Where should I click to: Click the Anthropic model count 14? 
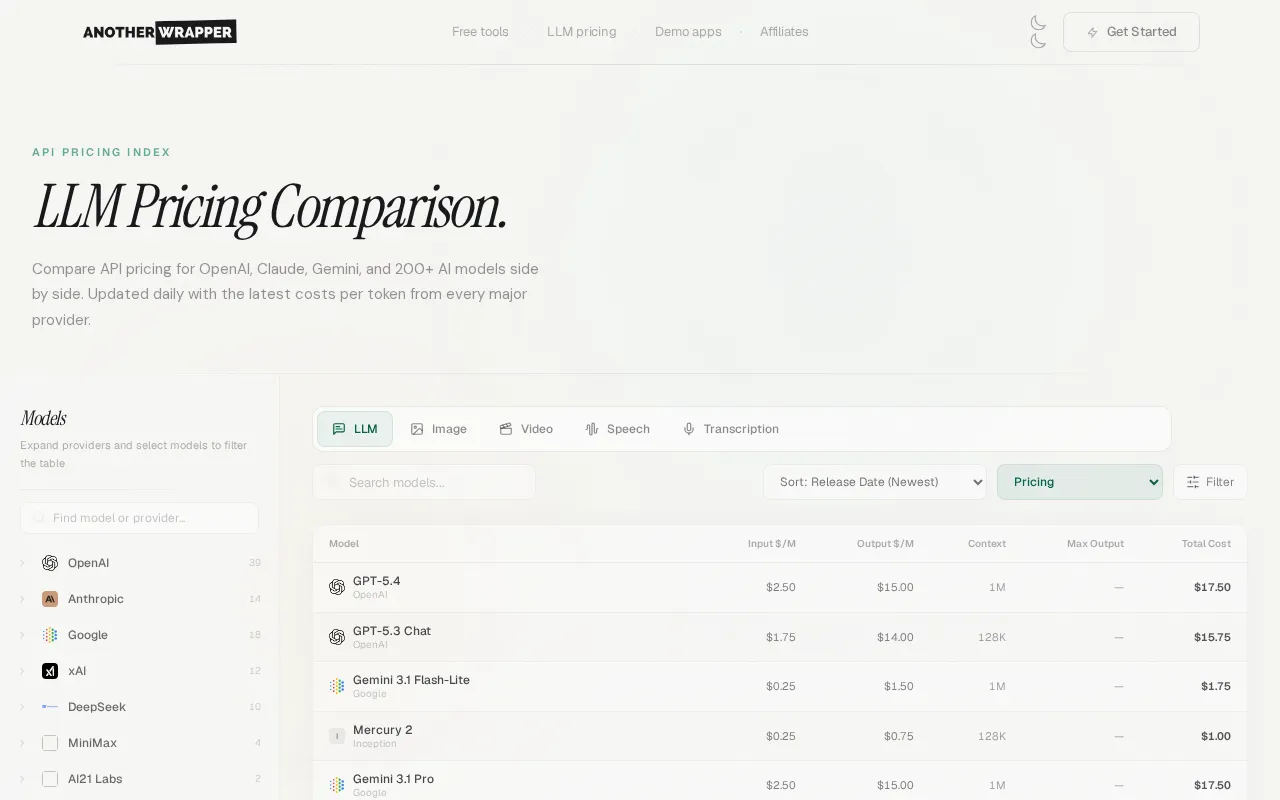click(255, 599)
